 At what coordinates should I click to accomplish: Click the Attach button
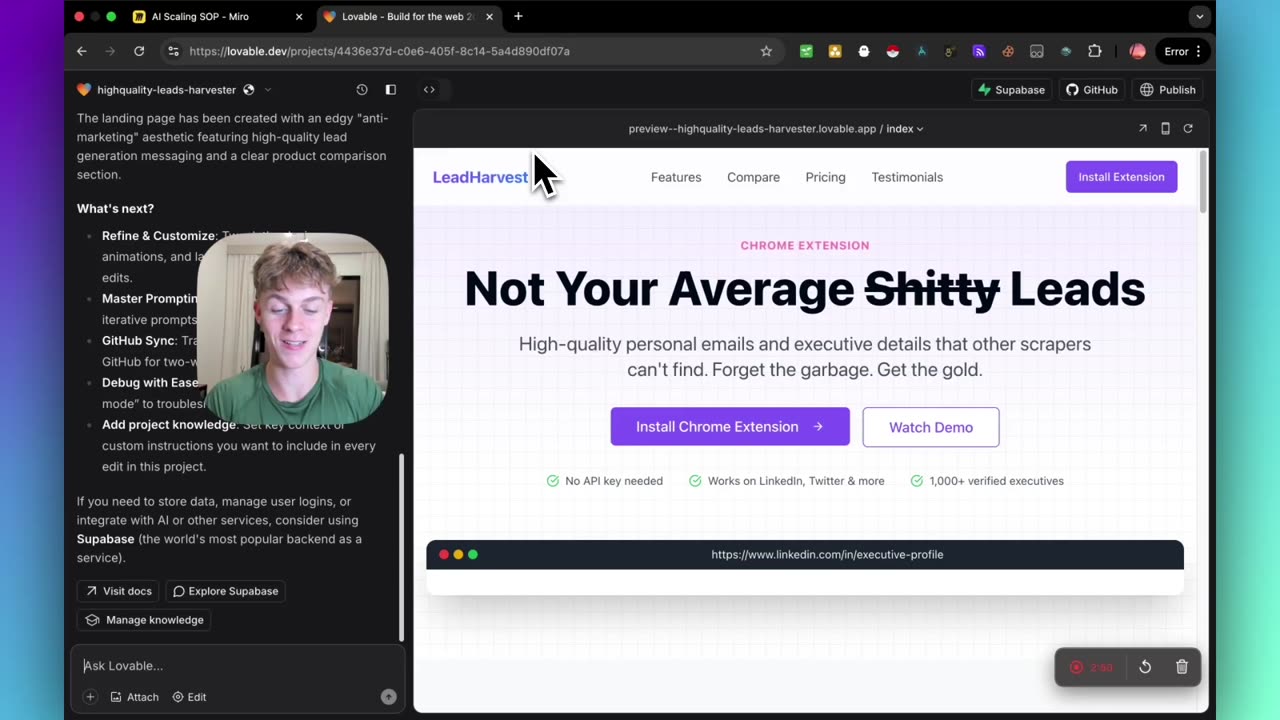(x=134, y=697)
